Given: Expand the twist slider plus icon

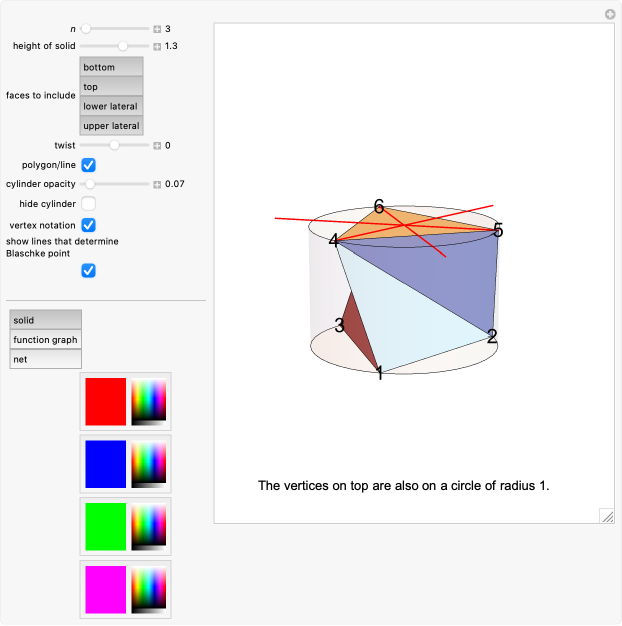Looking at the screenshot, I should point(157,146).
